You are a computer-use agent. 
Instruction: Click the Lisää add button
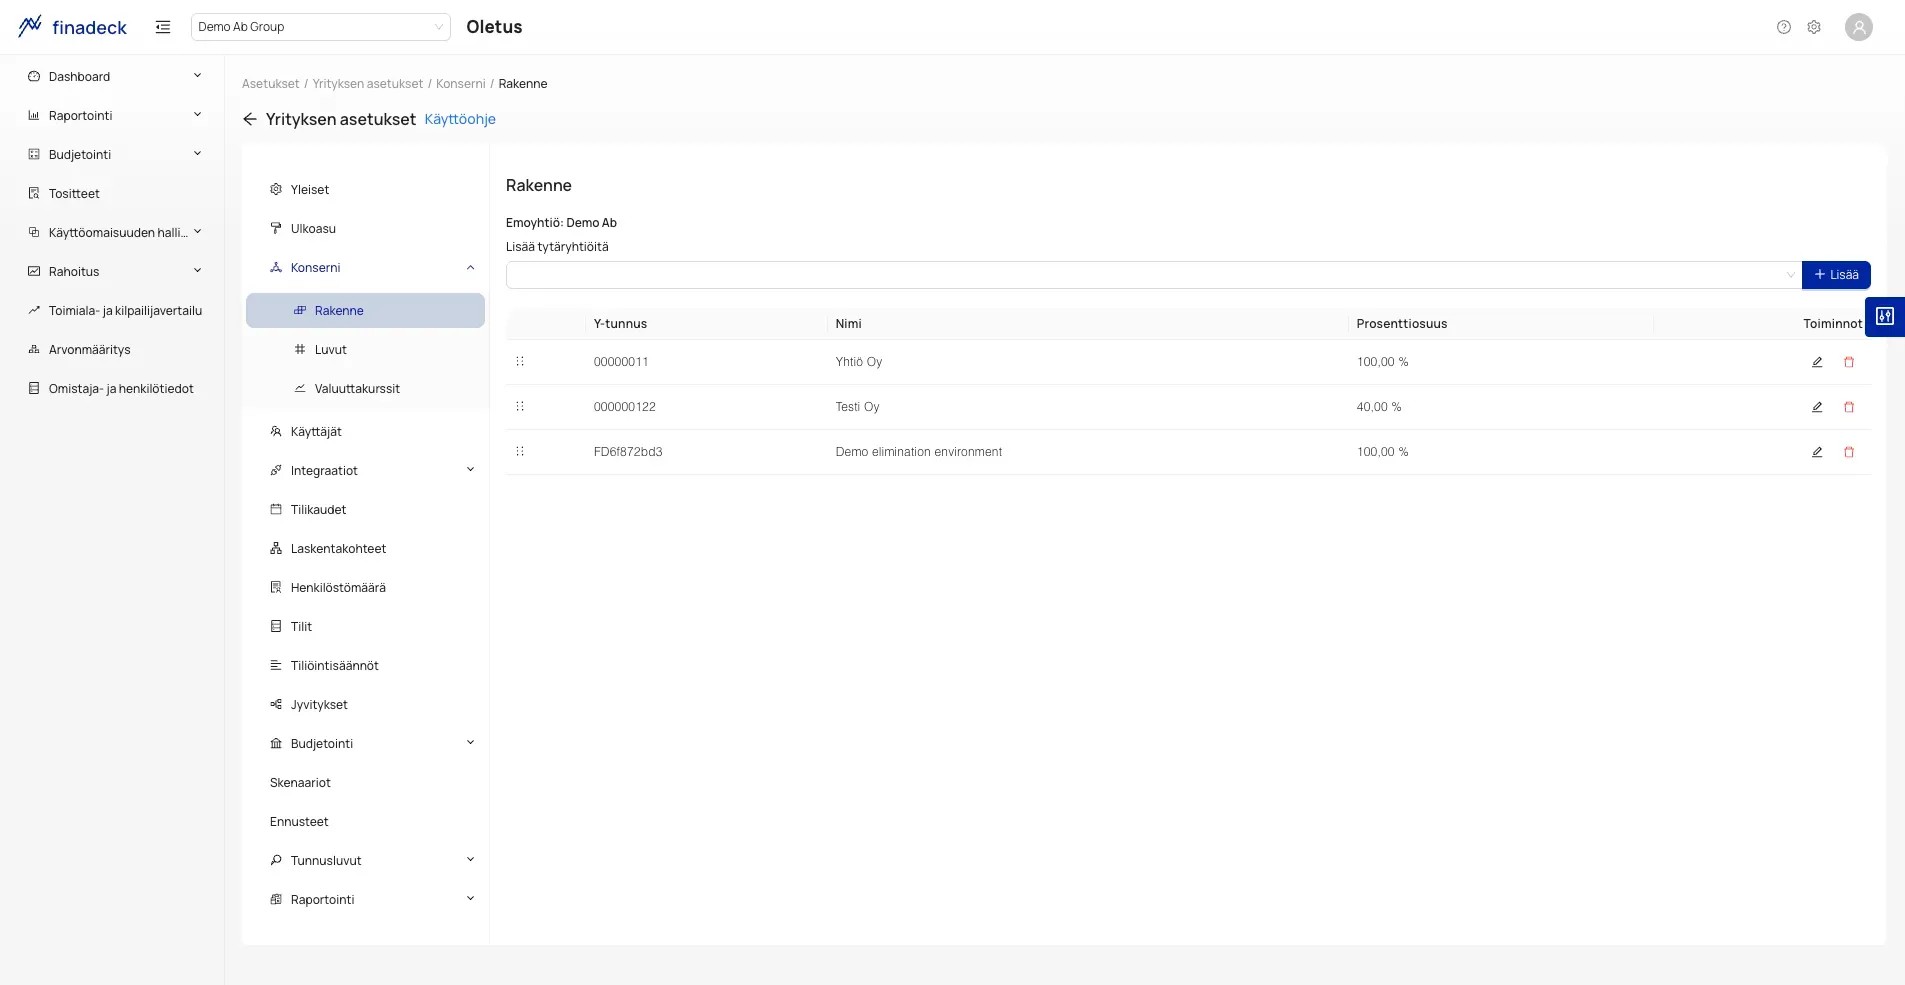tap(1836, 275)
